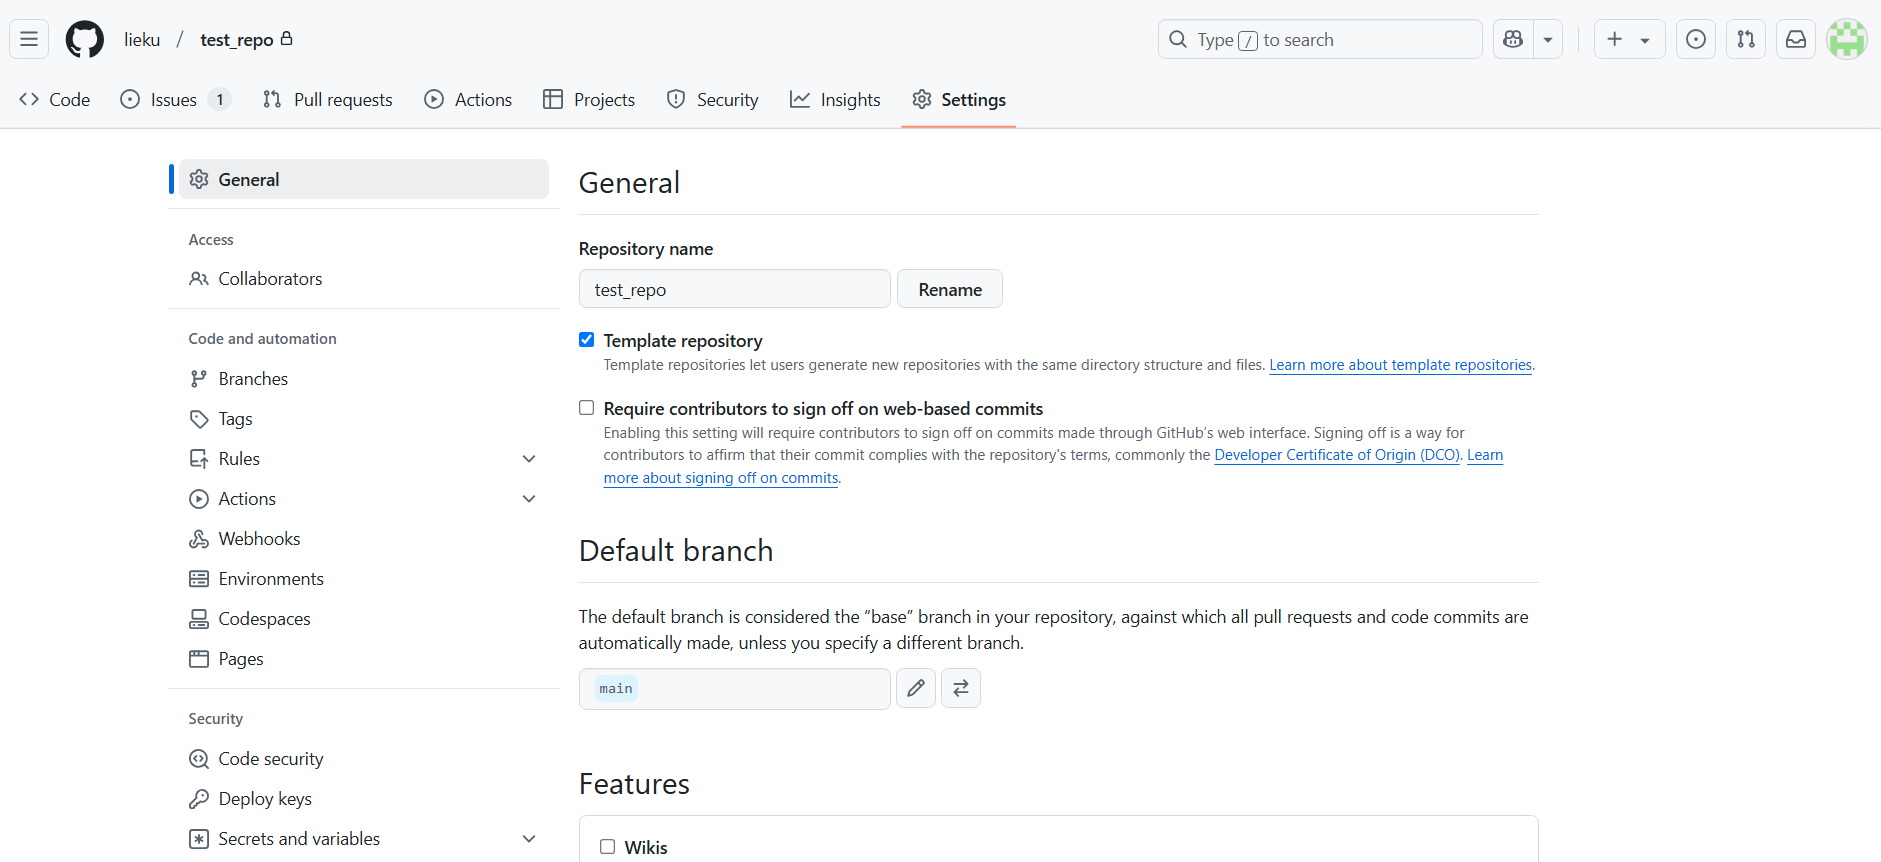Click the repository name input field
The height and width of the screenshot is (862, 1881).
[x=734, y=289]
